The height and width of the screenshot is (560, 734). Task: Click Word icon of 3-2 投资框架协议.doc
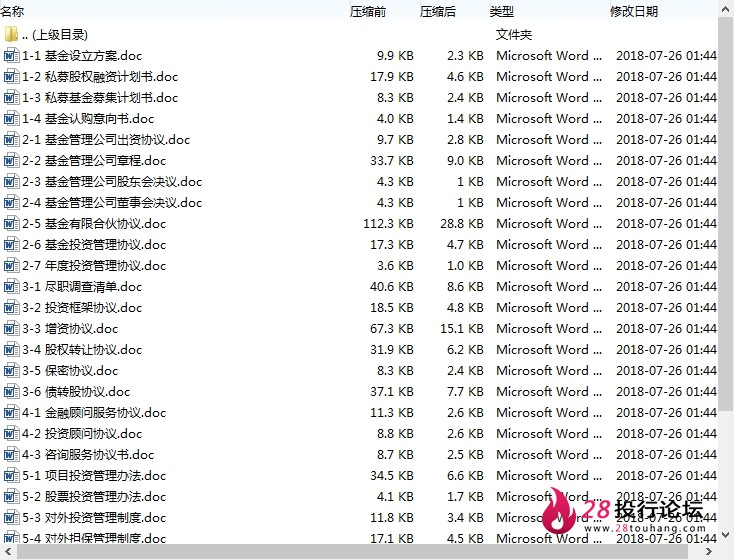click(11, 308)
